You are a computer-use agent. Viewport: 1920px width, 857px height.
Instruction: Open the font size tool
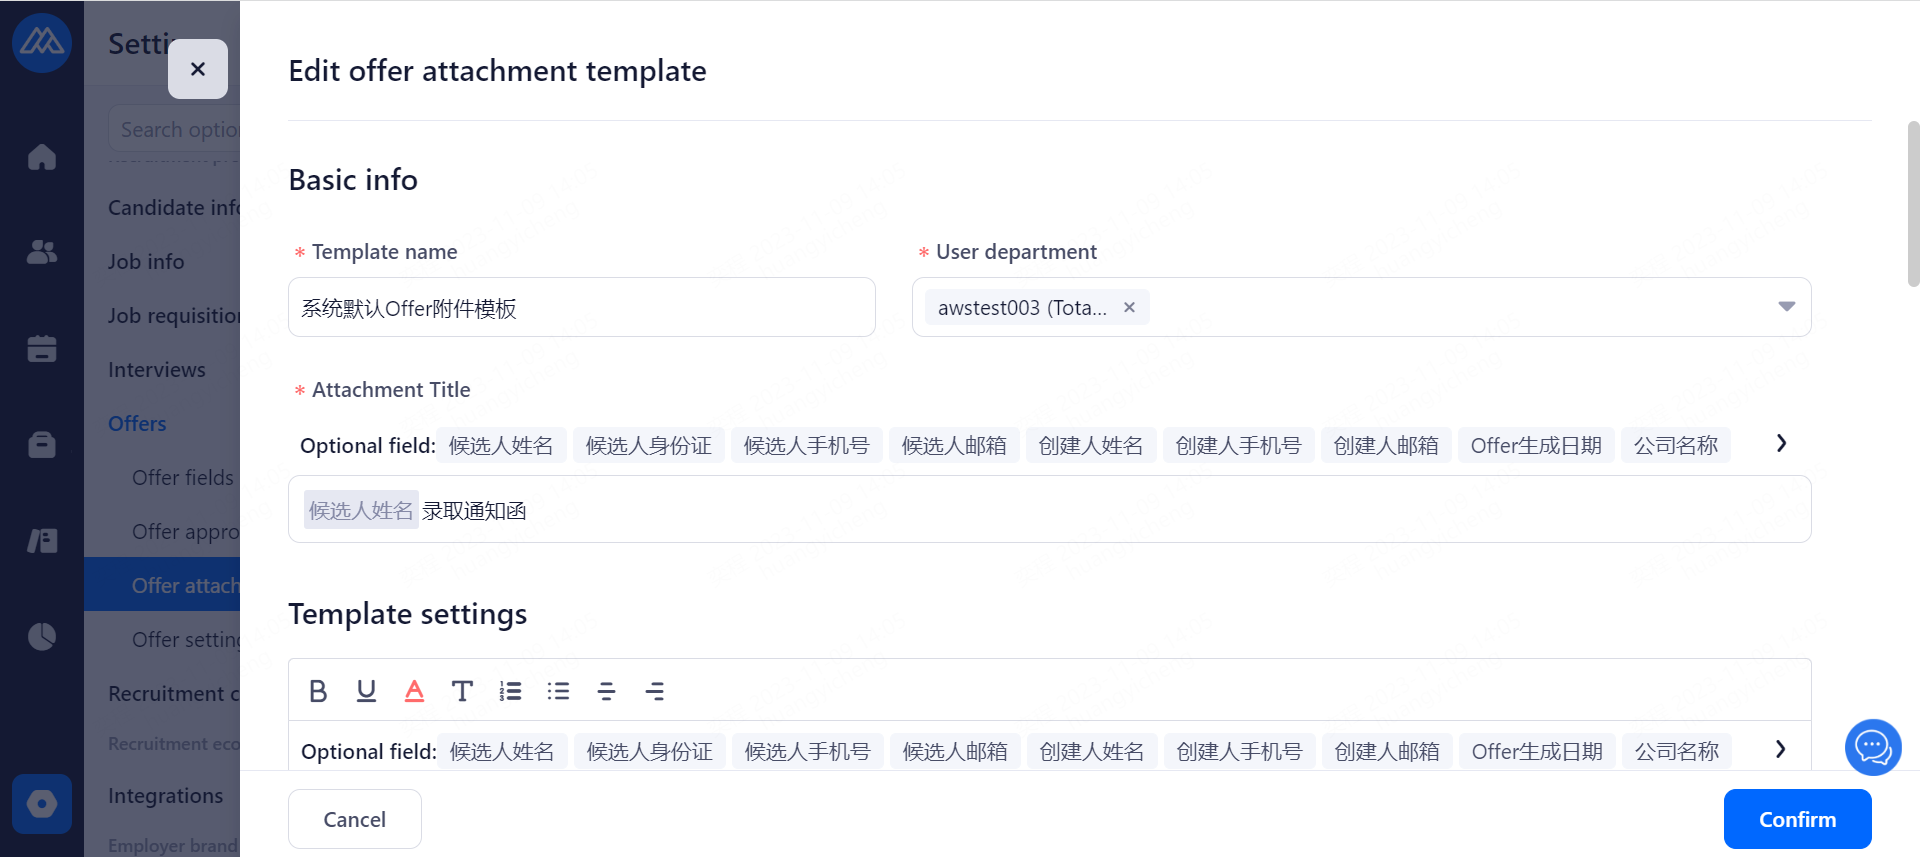[x=462, y=691]
